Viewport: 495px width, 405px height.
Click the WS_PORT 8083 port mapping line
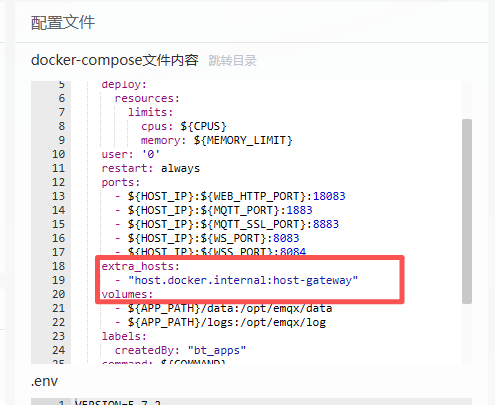point(207,238)
